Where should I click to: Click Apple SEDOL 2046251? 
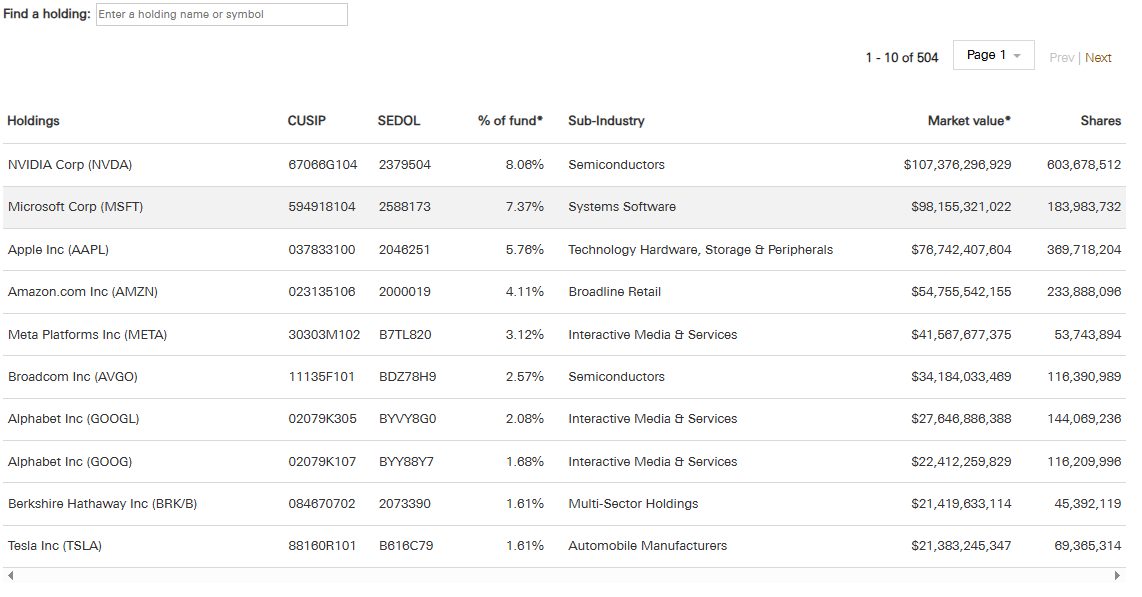pyautogui.click(x=404, y=250)
